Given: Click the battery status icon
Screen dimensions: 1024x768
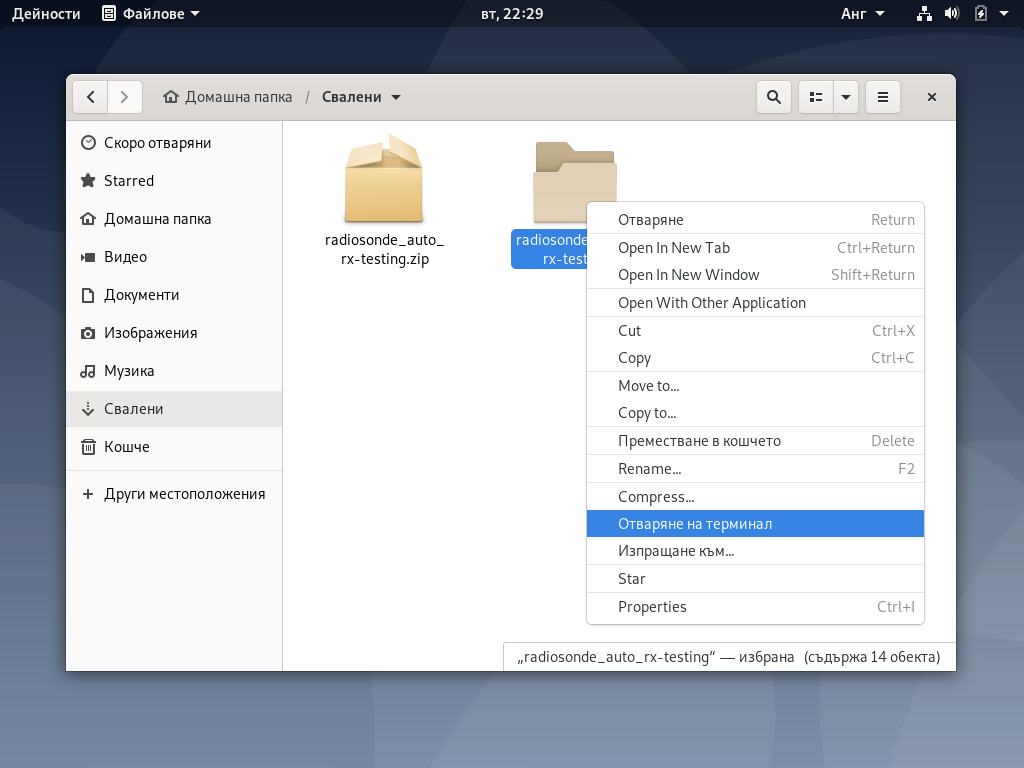Looking at the screenshot, I should pyautogui.click(x=981, y=14).
